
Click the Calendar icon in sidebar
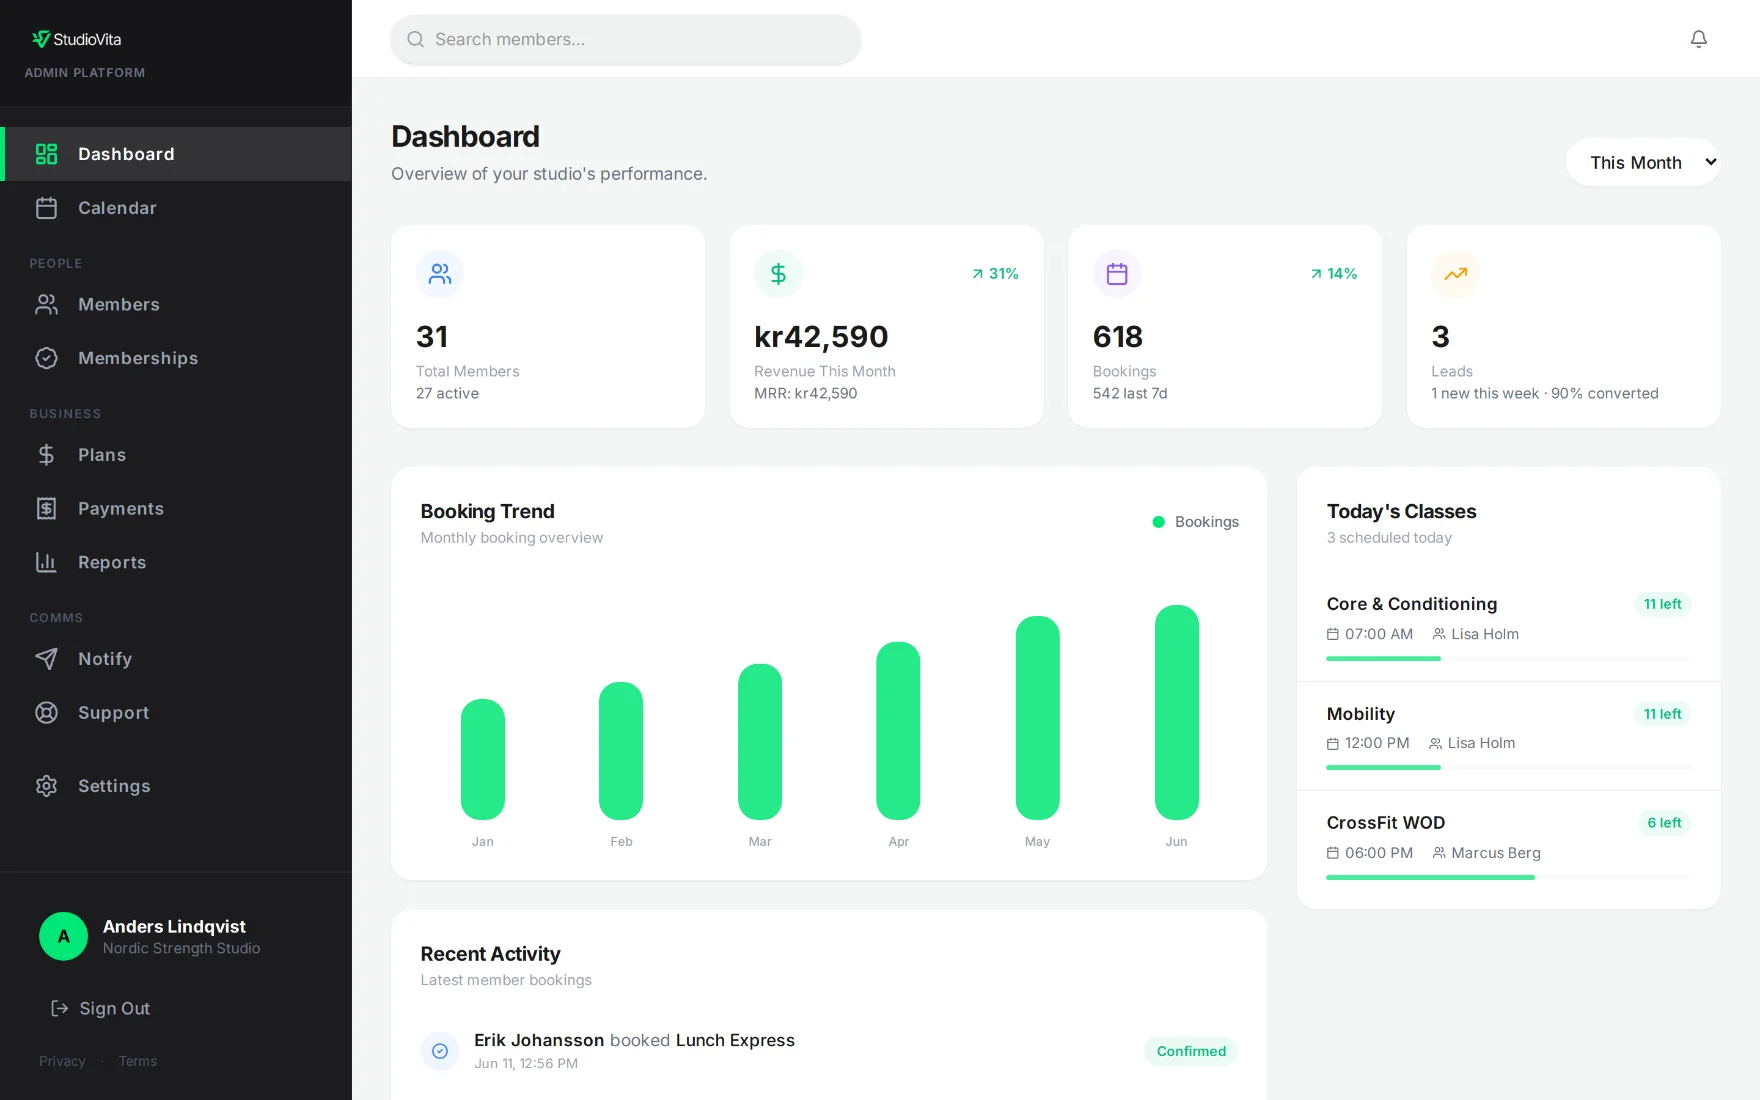pos(46,208)
